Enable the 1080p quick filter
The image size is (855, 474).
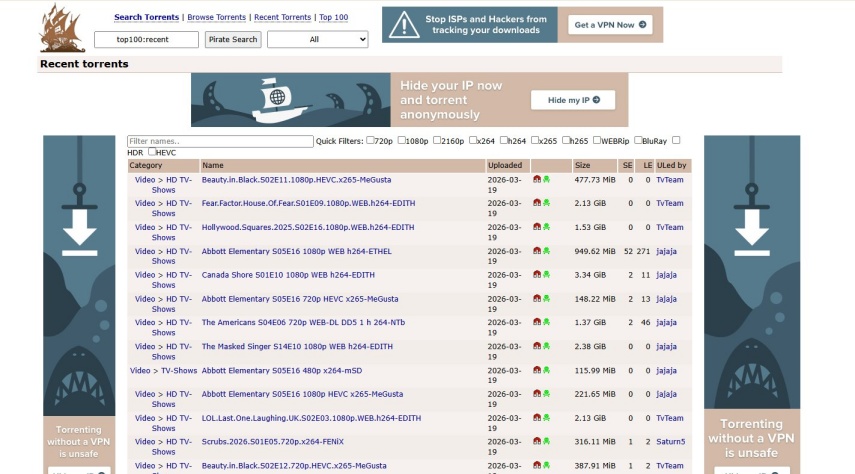point(402,140)
